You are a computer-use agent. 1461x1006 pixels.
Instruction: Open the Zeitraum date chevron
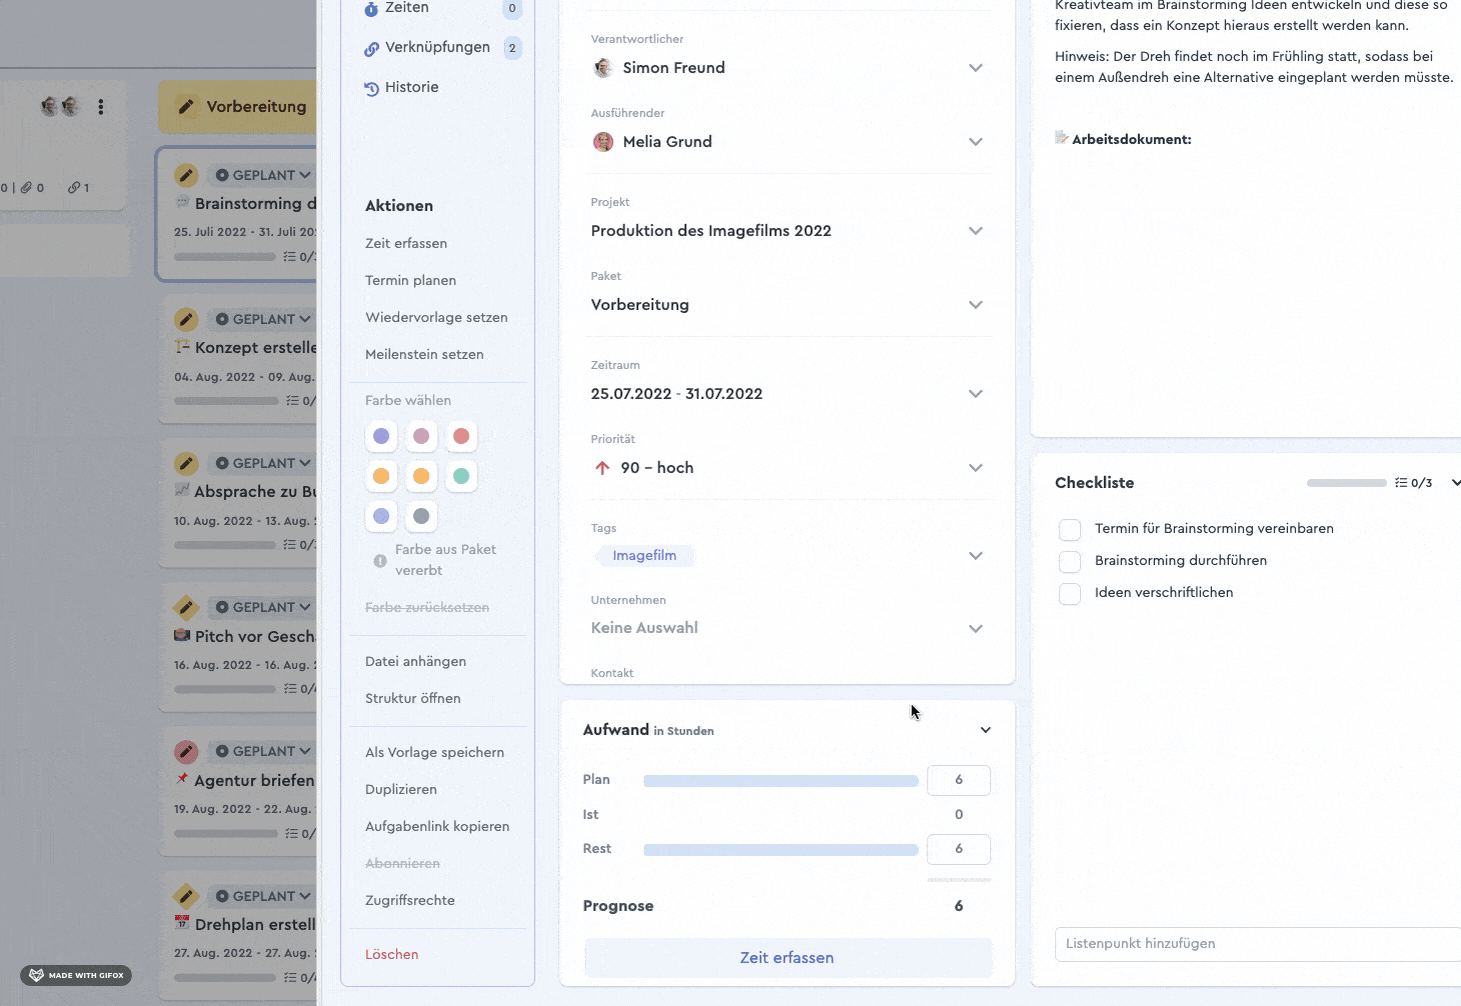coord(976,394)
